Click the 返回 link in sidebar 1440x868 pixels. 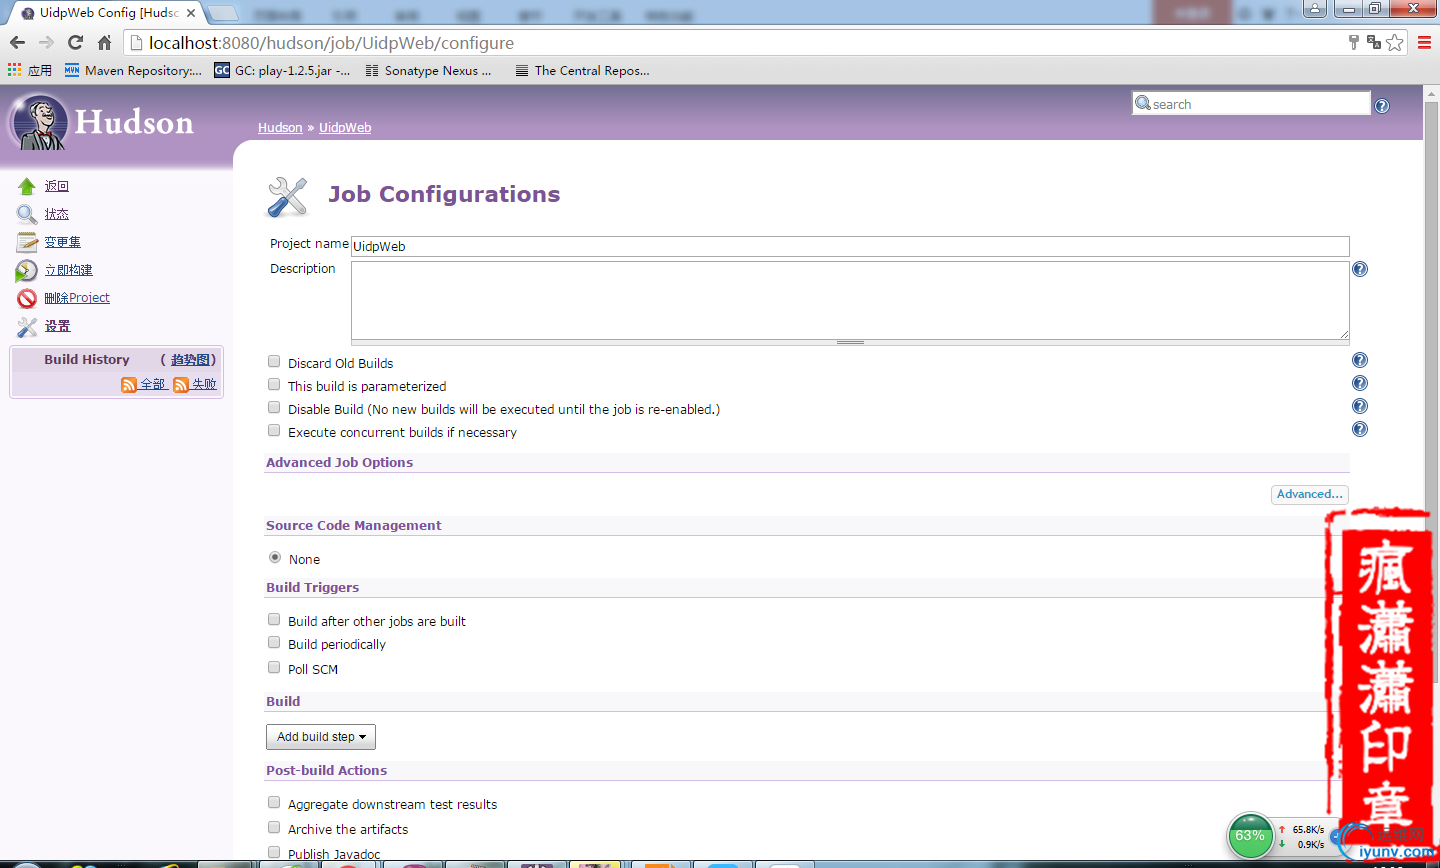(x=56, y=186)
